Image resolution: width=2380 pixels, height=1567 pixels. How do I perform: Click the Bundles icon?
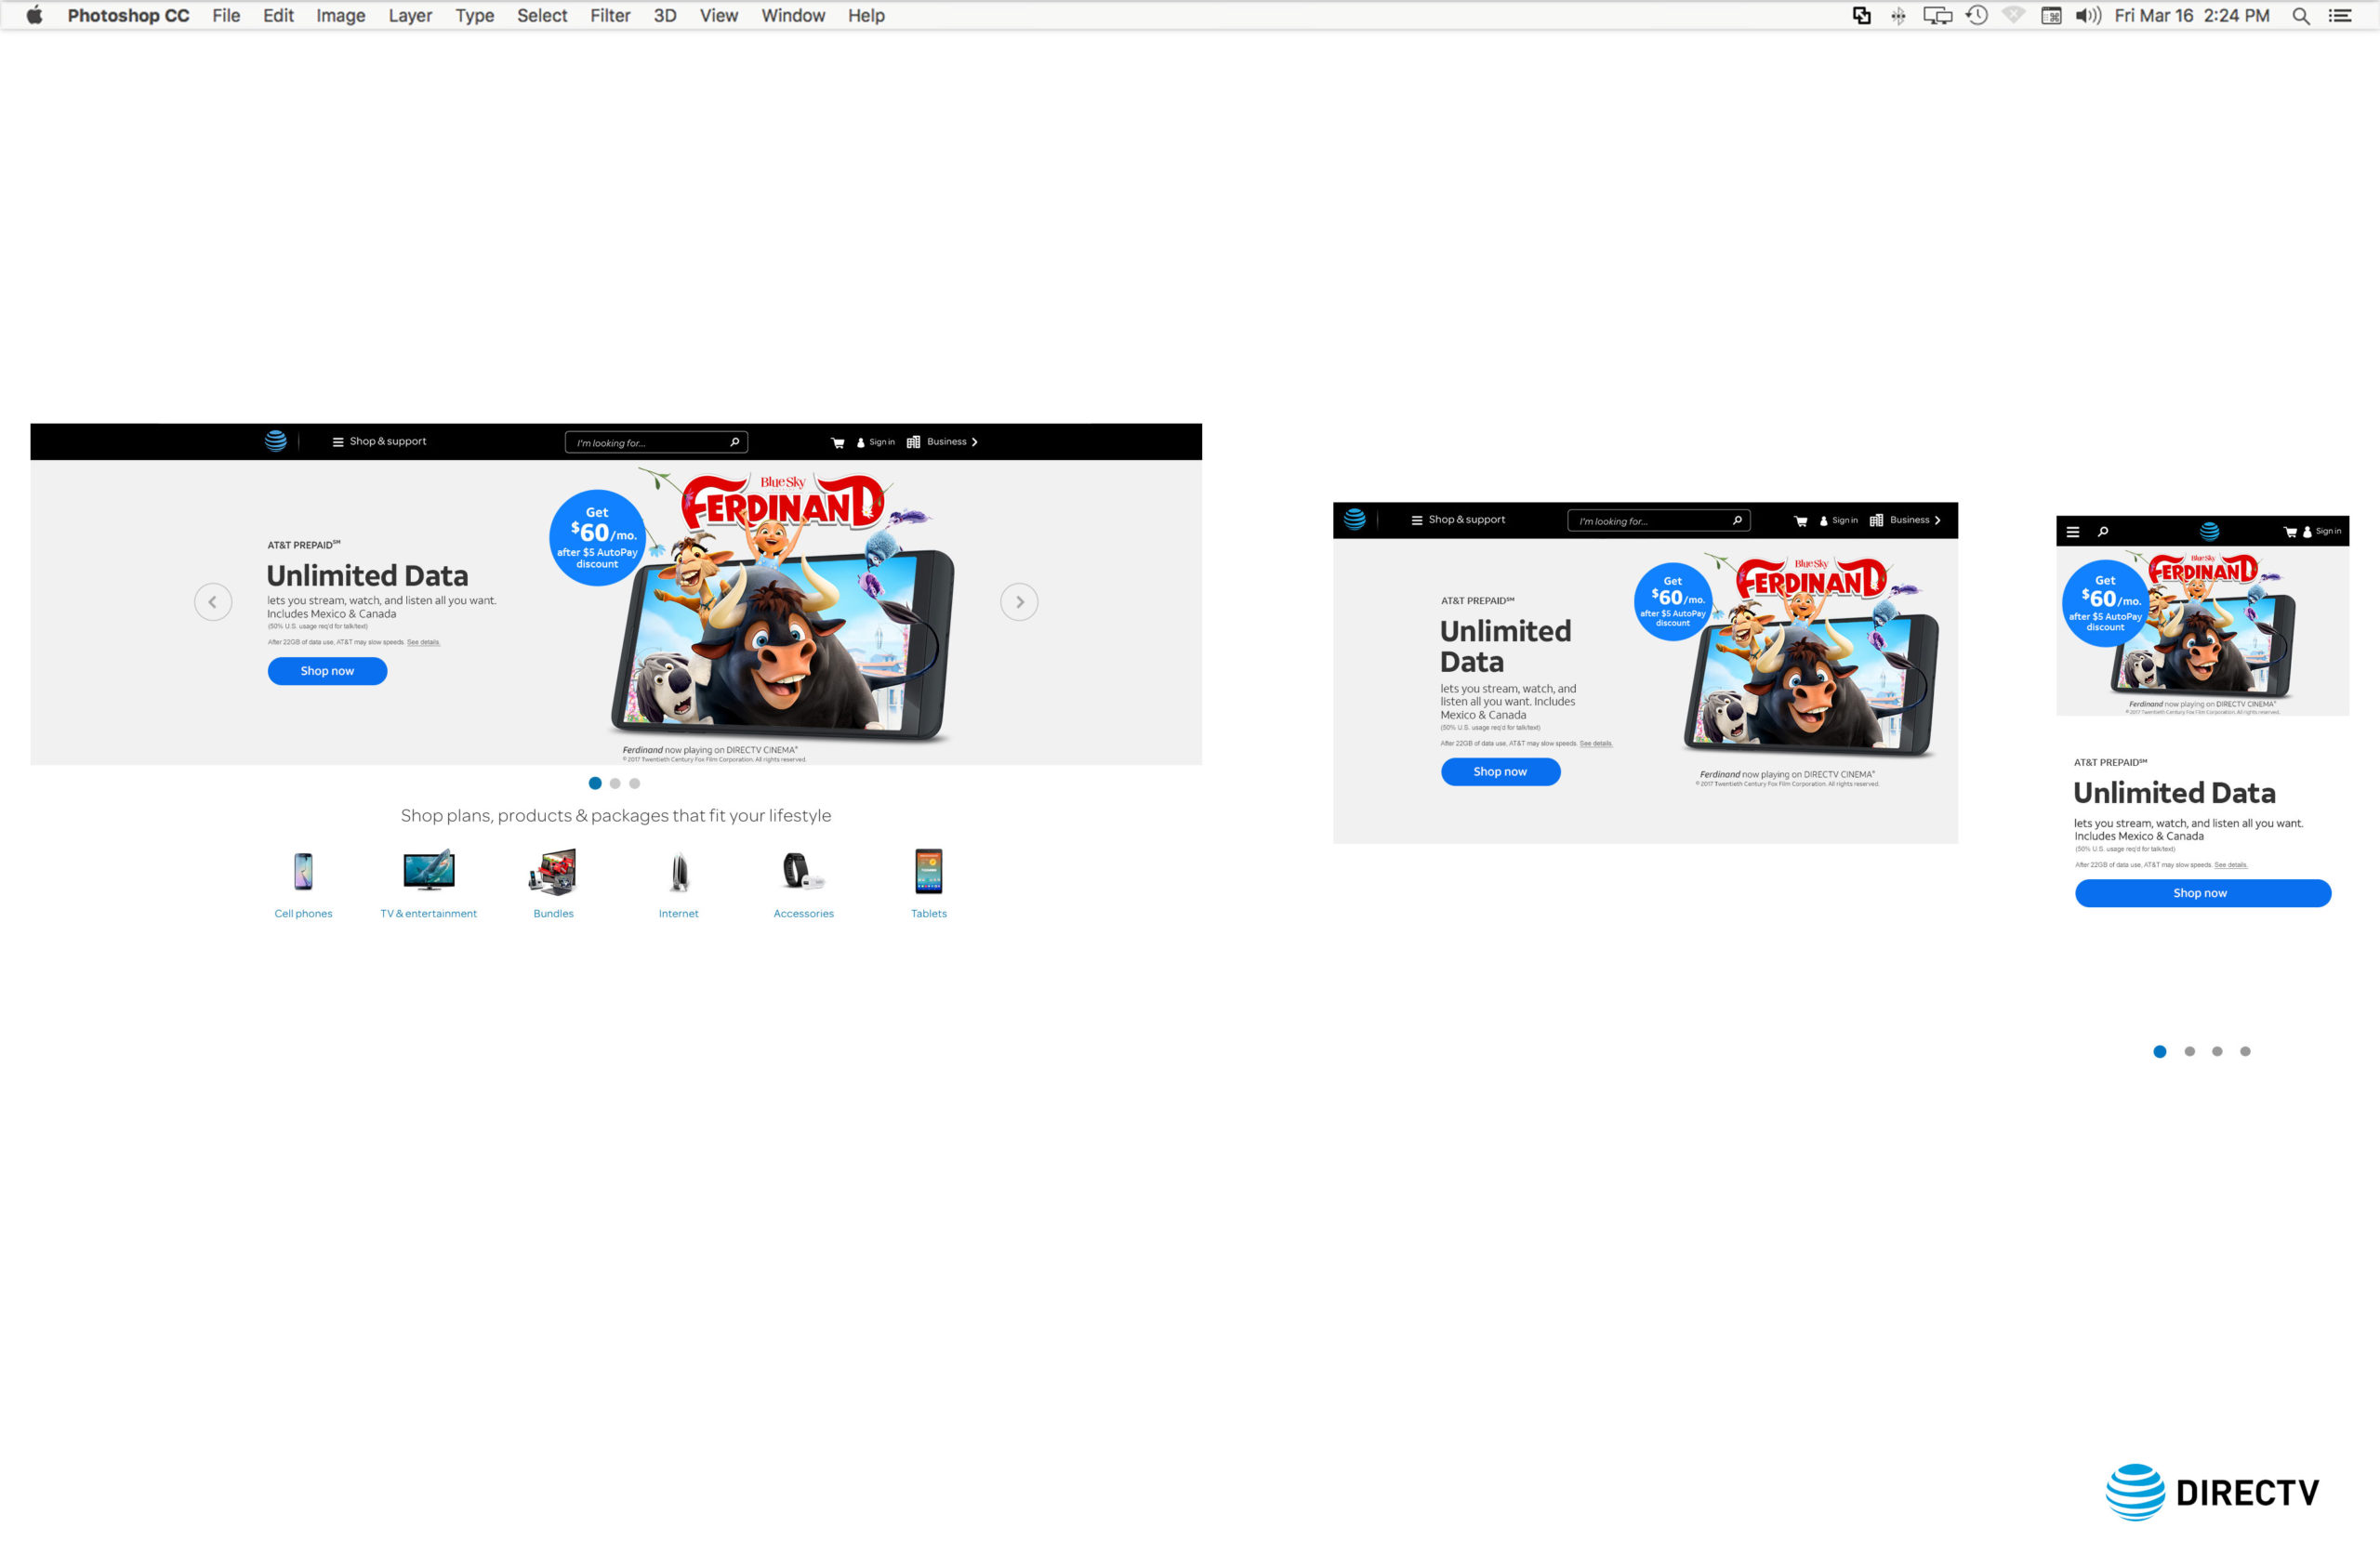[x=553, y=871]
